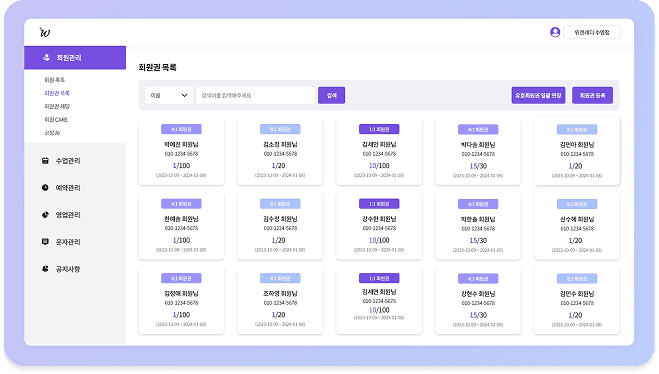The image size is (659, 374).
Task: Open the user profile avatar icon
Action: point(555,32)
